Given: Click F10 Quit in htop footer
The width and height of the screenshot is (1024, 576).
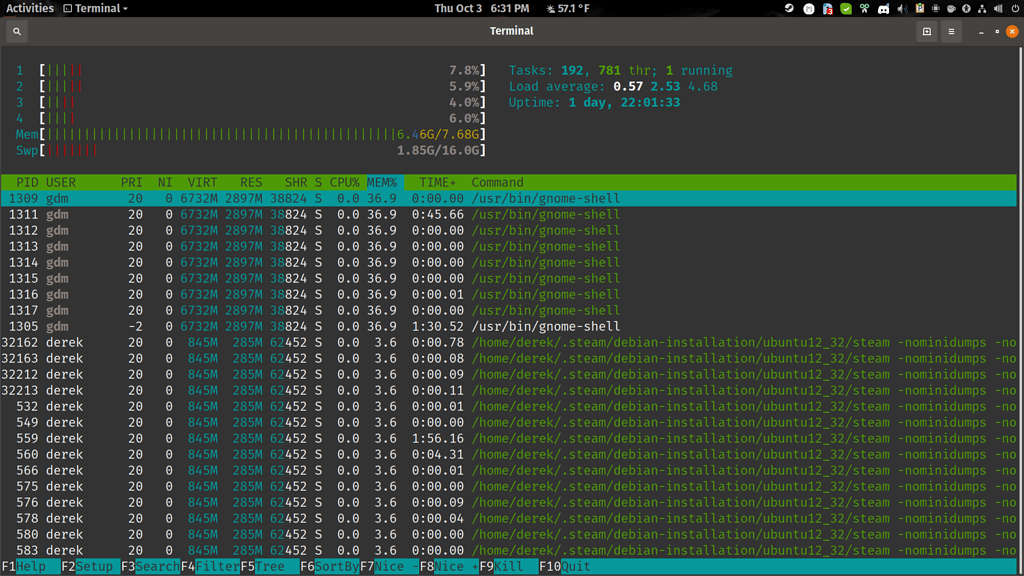Looking at the screenshot, I should coord(566,566).
